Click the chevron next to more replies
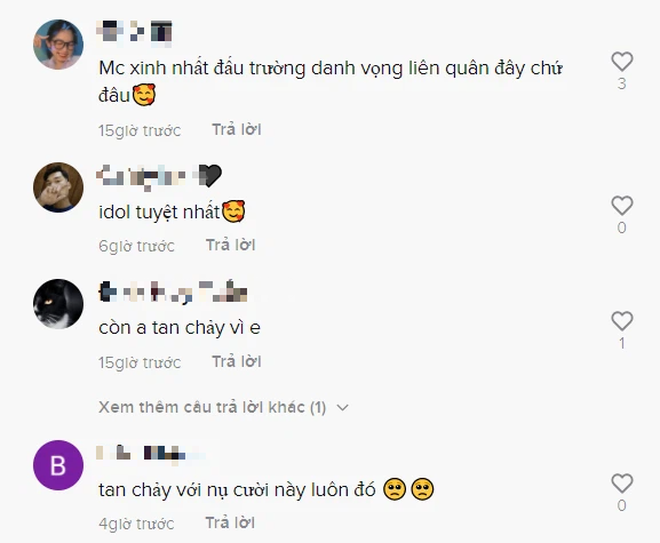The width and height of the screenshot is (660, 543). [343, 407]
